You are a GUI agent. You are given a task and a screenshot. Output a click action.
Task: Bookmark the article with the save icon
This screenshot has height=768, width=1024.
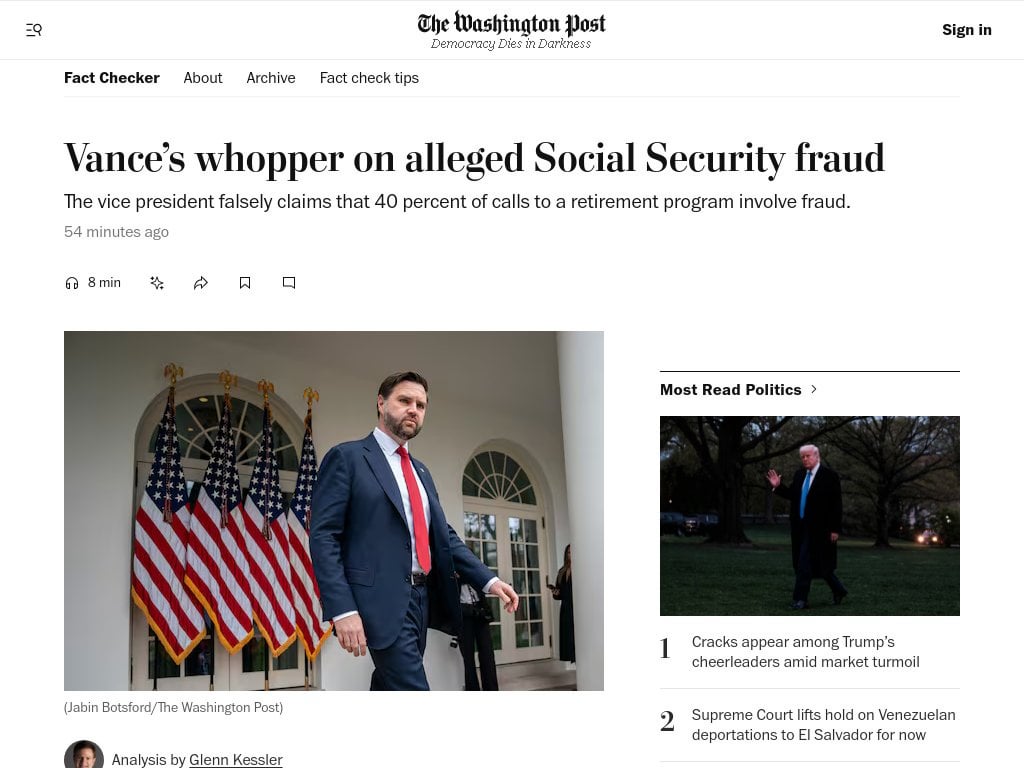pyautogui.click(x=245, y=282)
